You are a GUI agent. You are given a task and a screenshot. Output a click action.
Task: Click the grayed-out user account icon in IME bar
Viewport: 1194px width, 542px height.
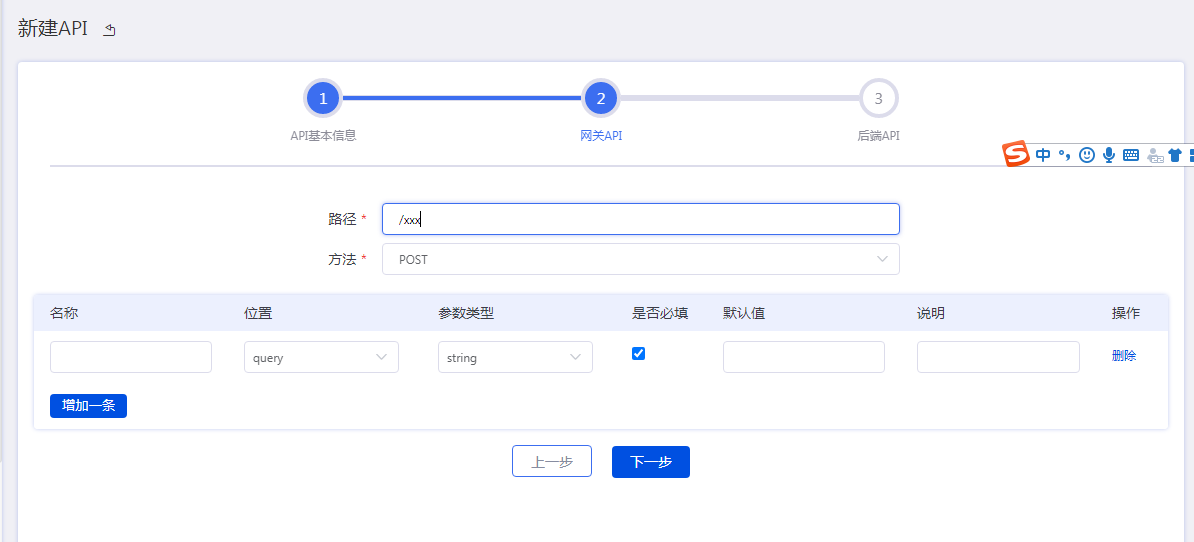(1155, 155)
